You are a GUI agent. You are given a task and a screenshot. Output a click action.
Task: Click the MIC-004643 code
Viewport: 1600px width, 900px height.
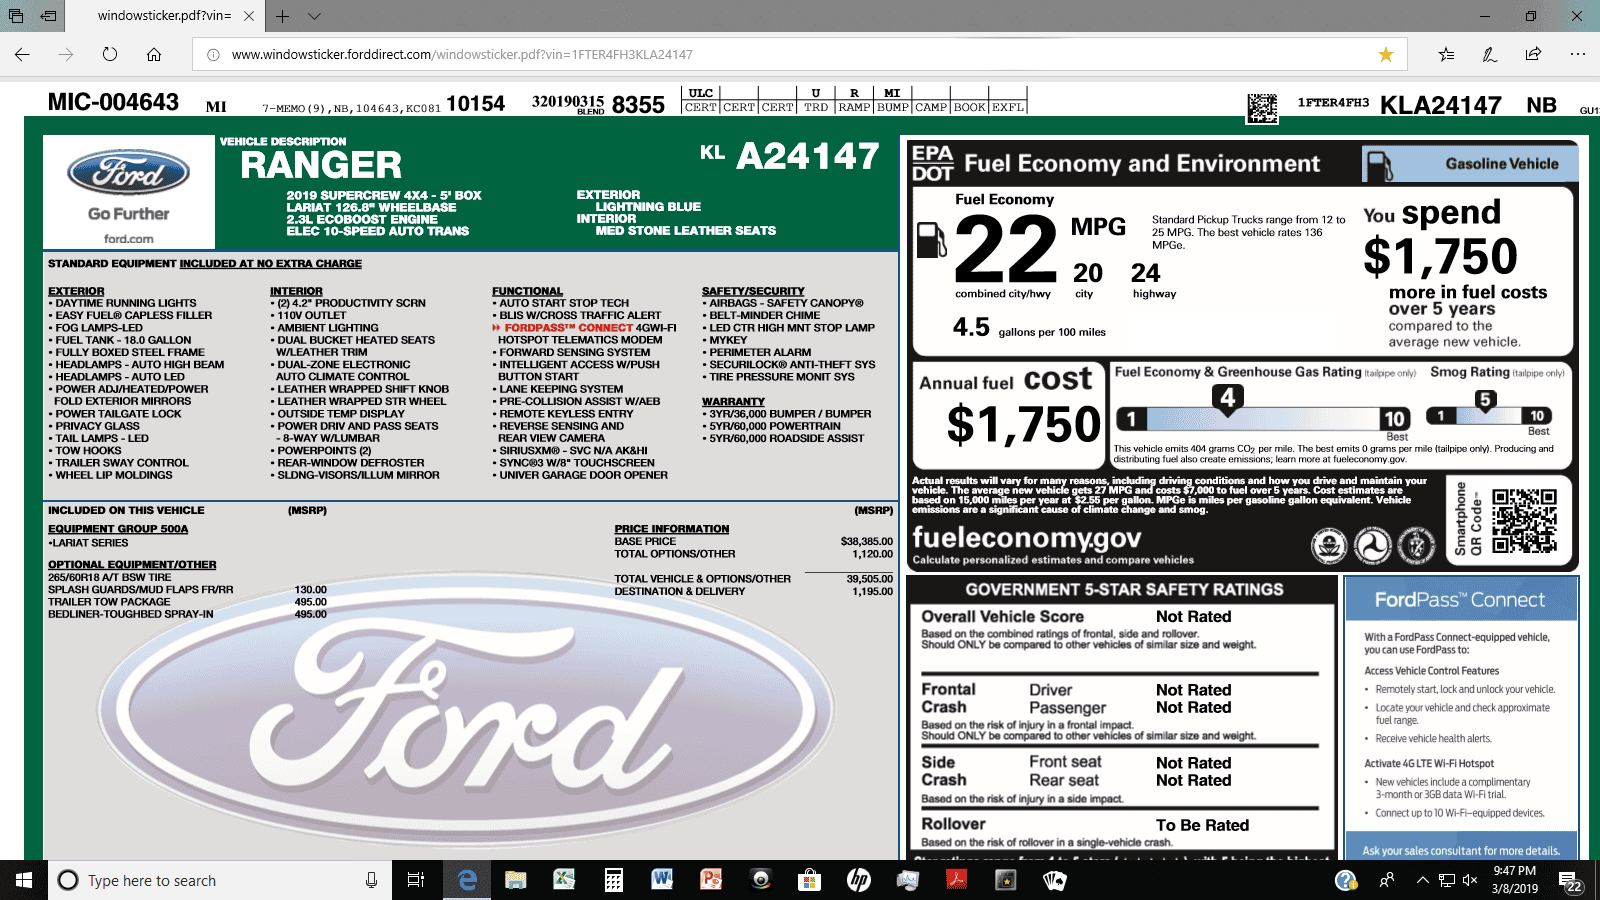(113, 102)
